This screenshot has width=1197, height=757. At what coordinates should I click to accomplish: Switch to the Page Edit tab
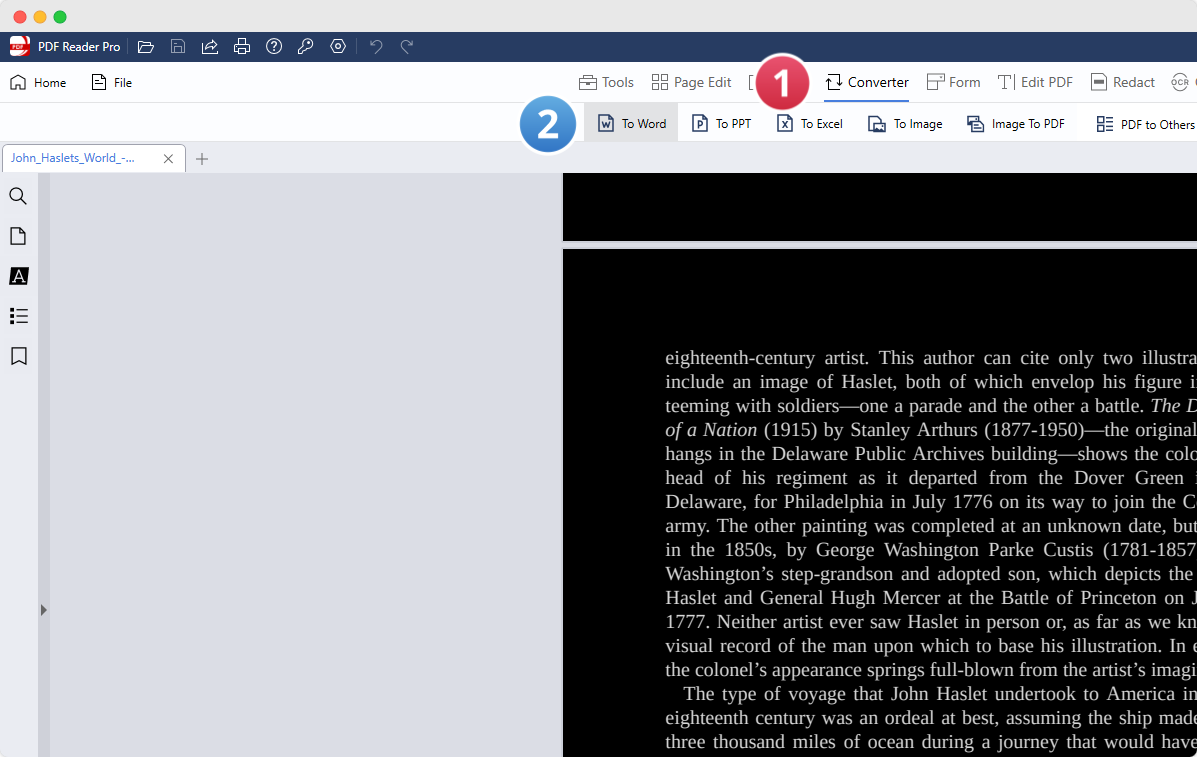coord(692,82)
